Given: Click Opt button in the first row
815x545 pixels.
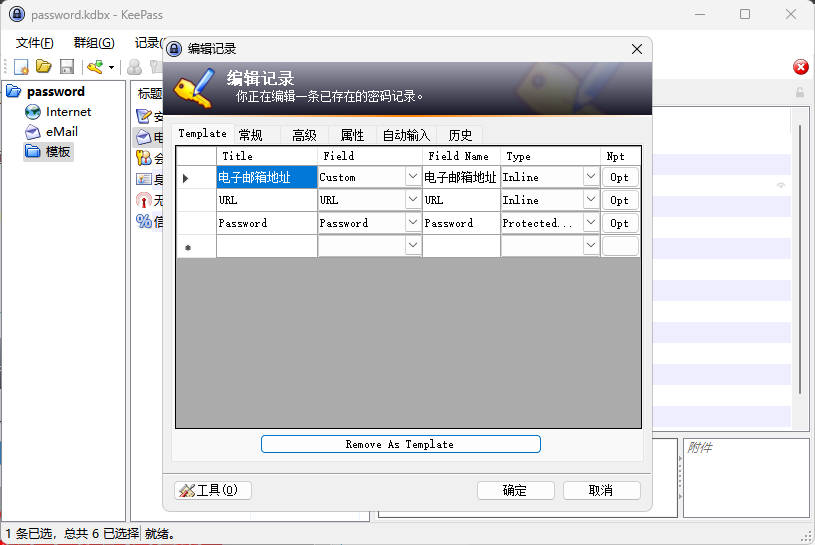Looking at the screenshot, I should 620,177.
